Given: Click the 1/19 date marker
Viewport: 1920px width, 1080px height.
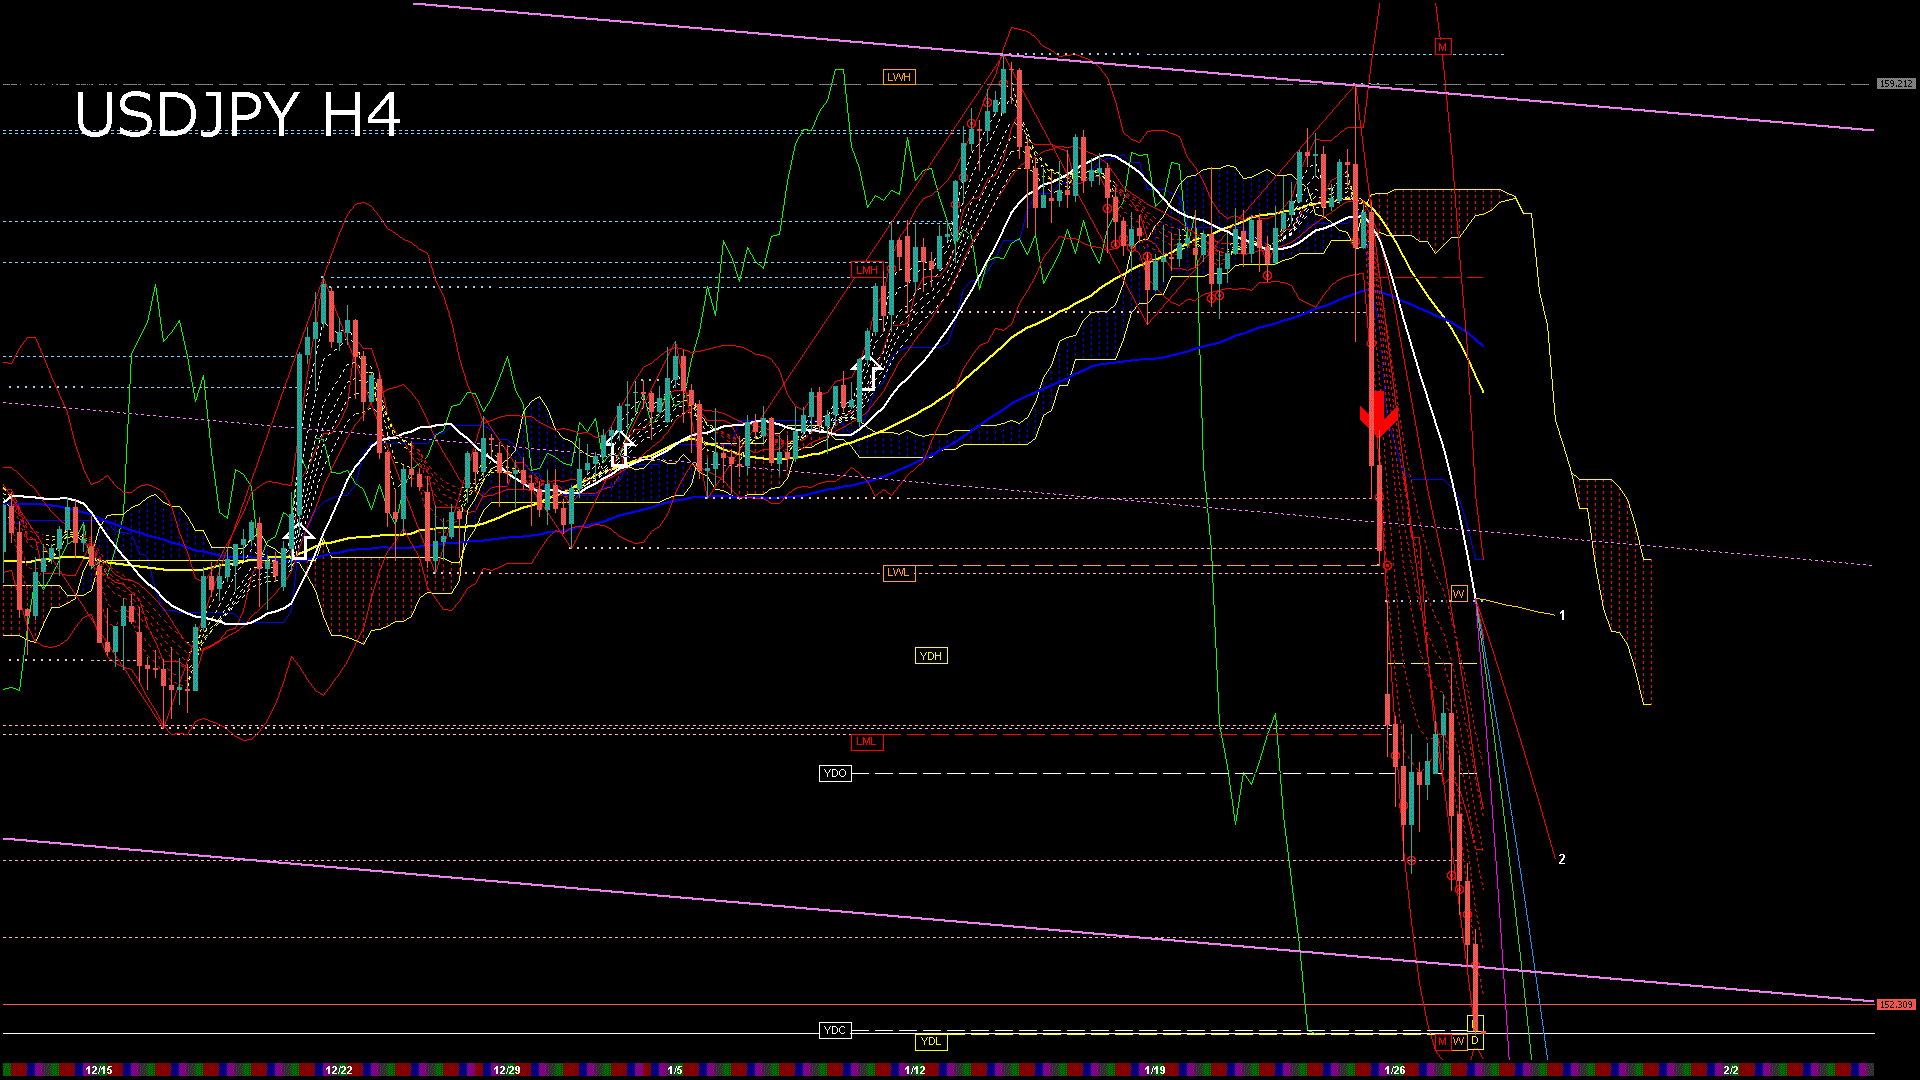Looking at the screenshot, I should [1155, 1070].
